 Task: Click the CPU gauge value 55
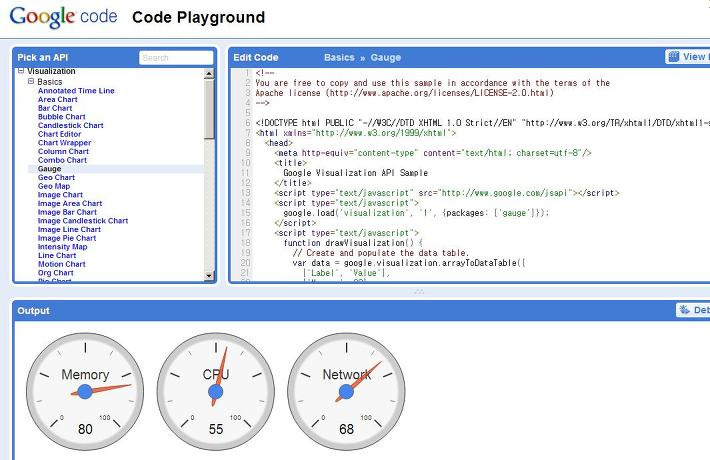[216, 429]
